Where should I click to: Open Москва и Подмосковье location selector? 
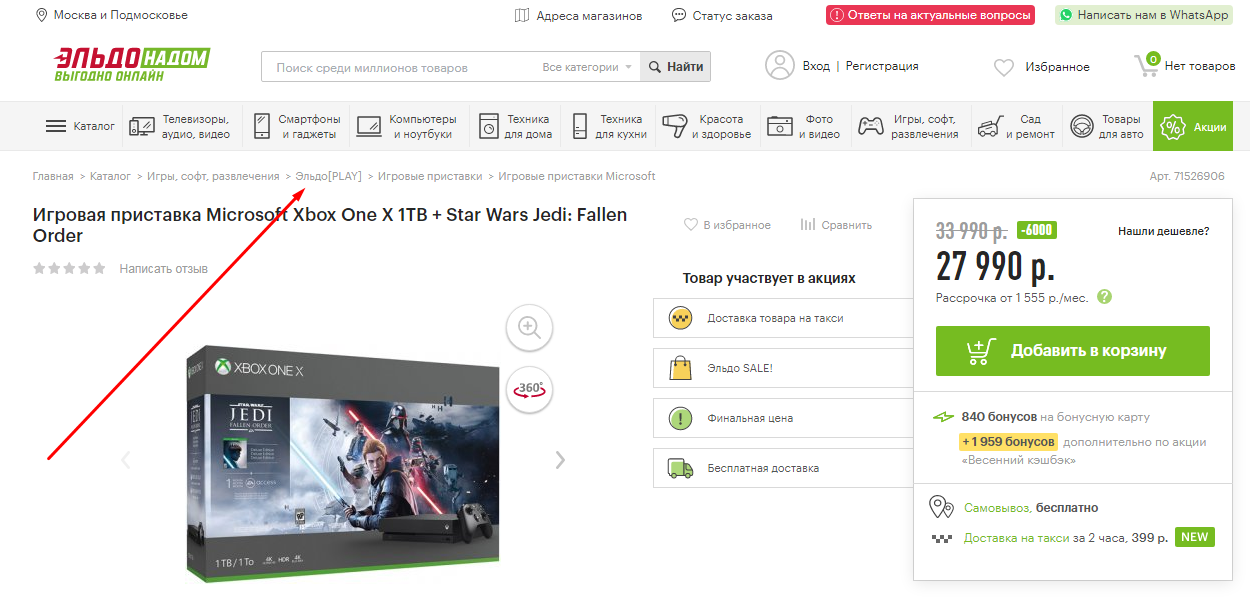click(x=111, y=15)
